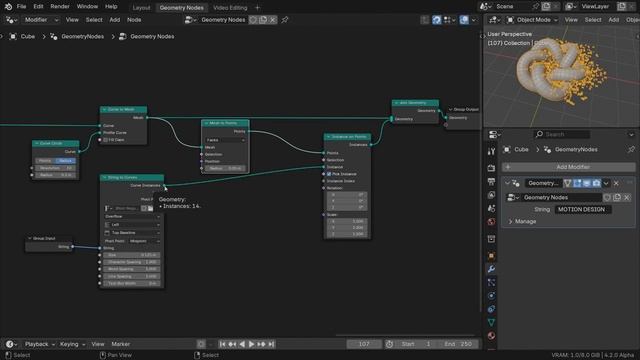Jump to the next keyframe
Screen dimensions: 640x360
[261, 344]
